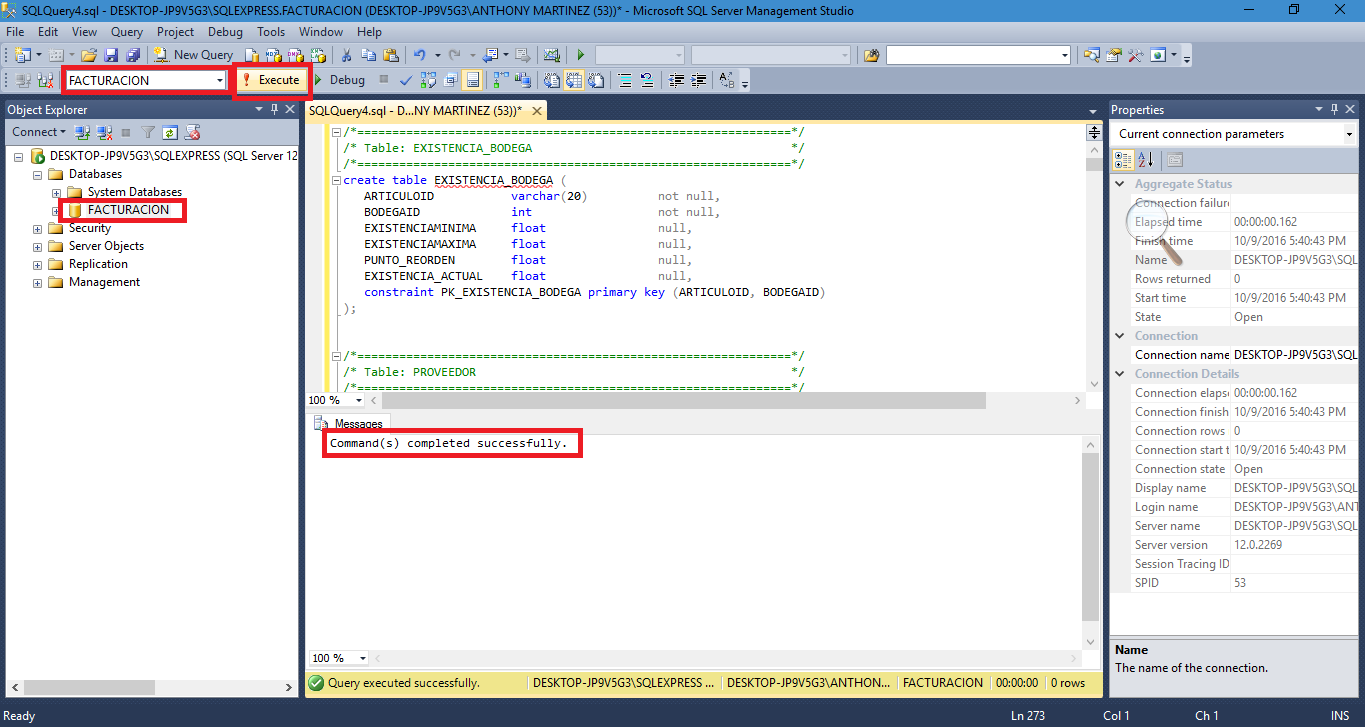Click the Results to File icon
This screenshot has width=1365, height=727.
(x=596, y=80)
